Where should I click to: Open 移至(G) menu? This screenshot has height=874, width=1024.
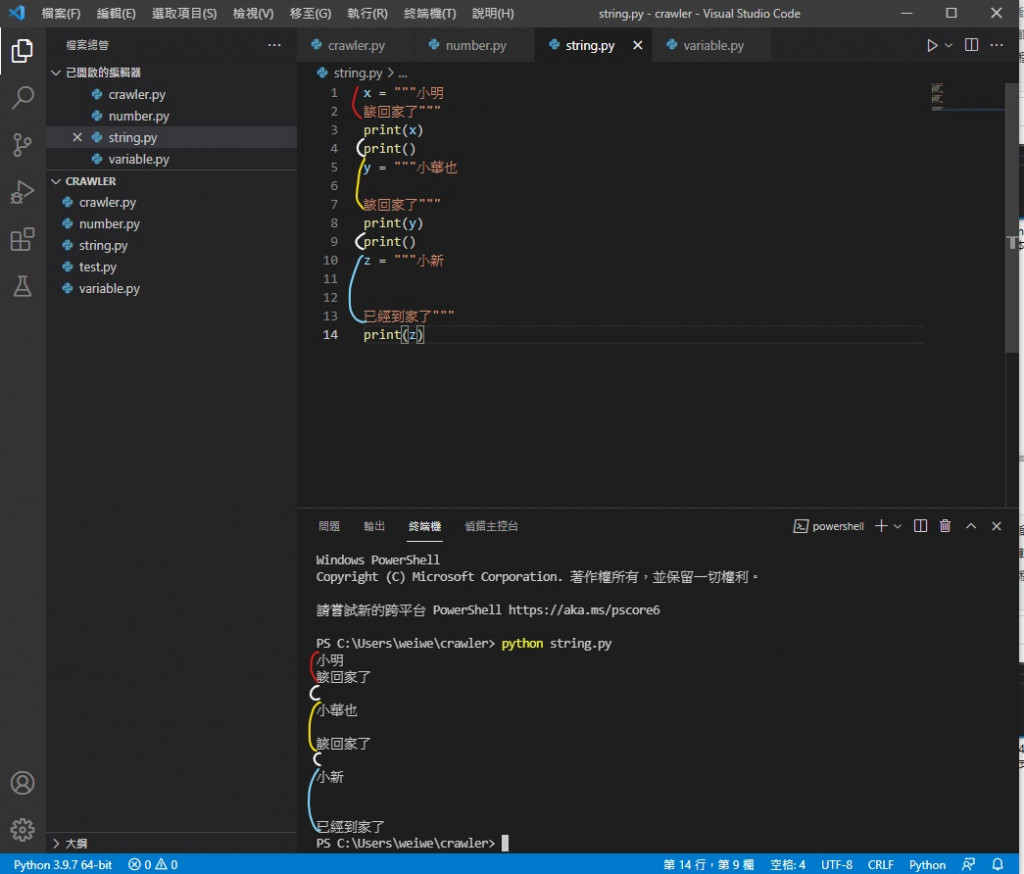coord(310,13)
